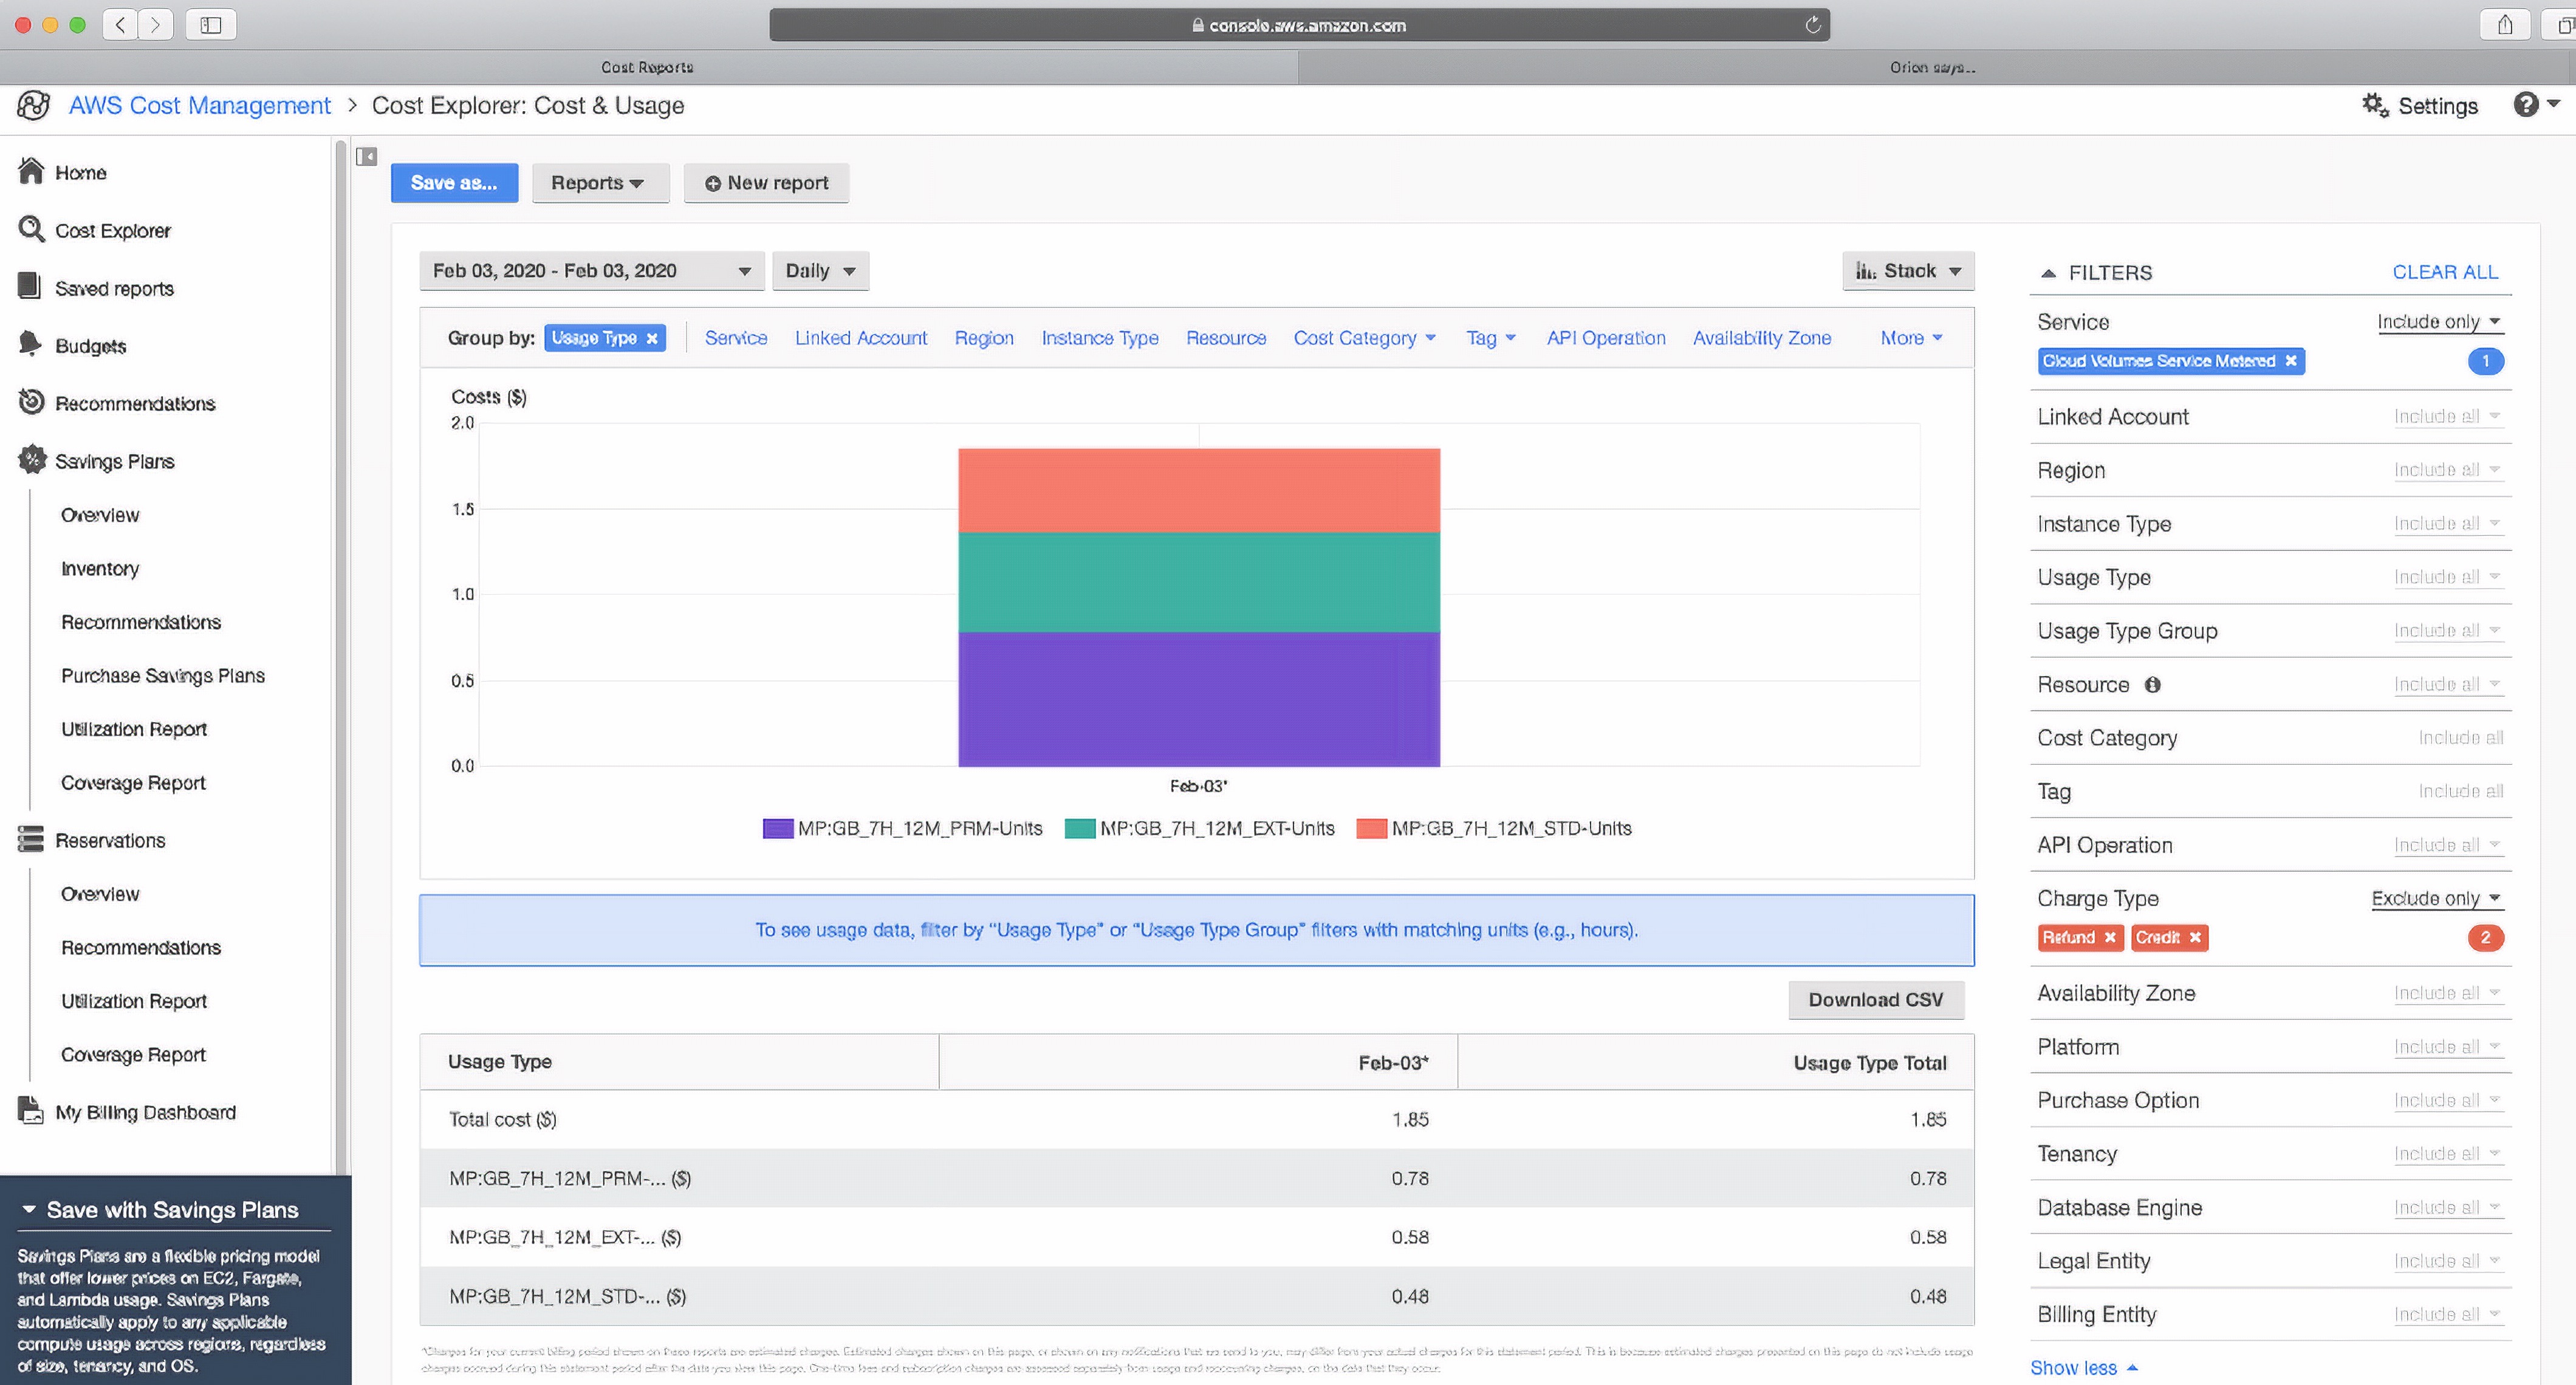
Task: Open the Reports menu
Action: tap(598, 183)
